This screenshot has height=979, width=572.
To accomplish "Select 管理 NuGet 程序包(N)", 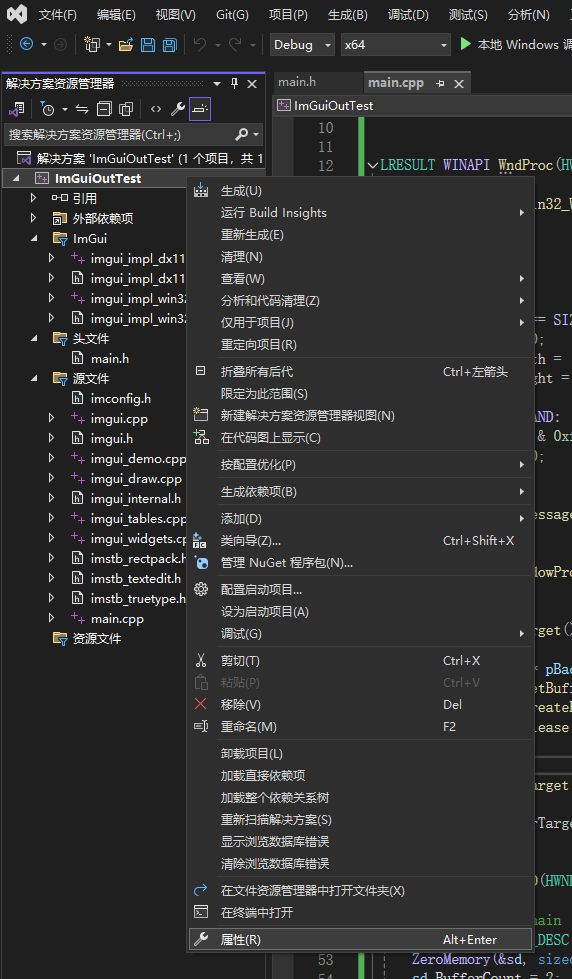I will [x=360, y=563].
